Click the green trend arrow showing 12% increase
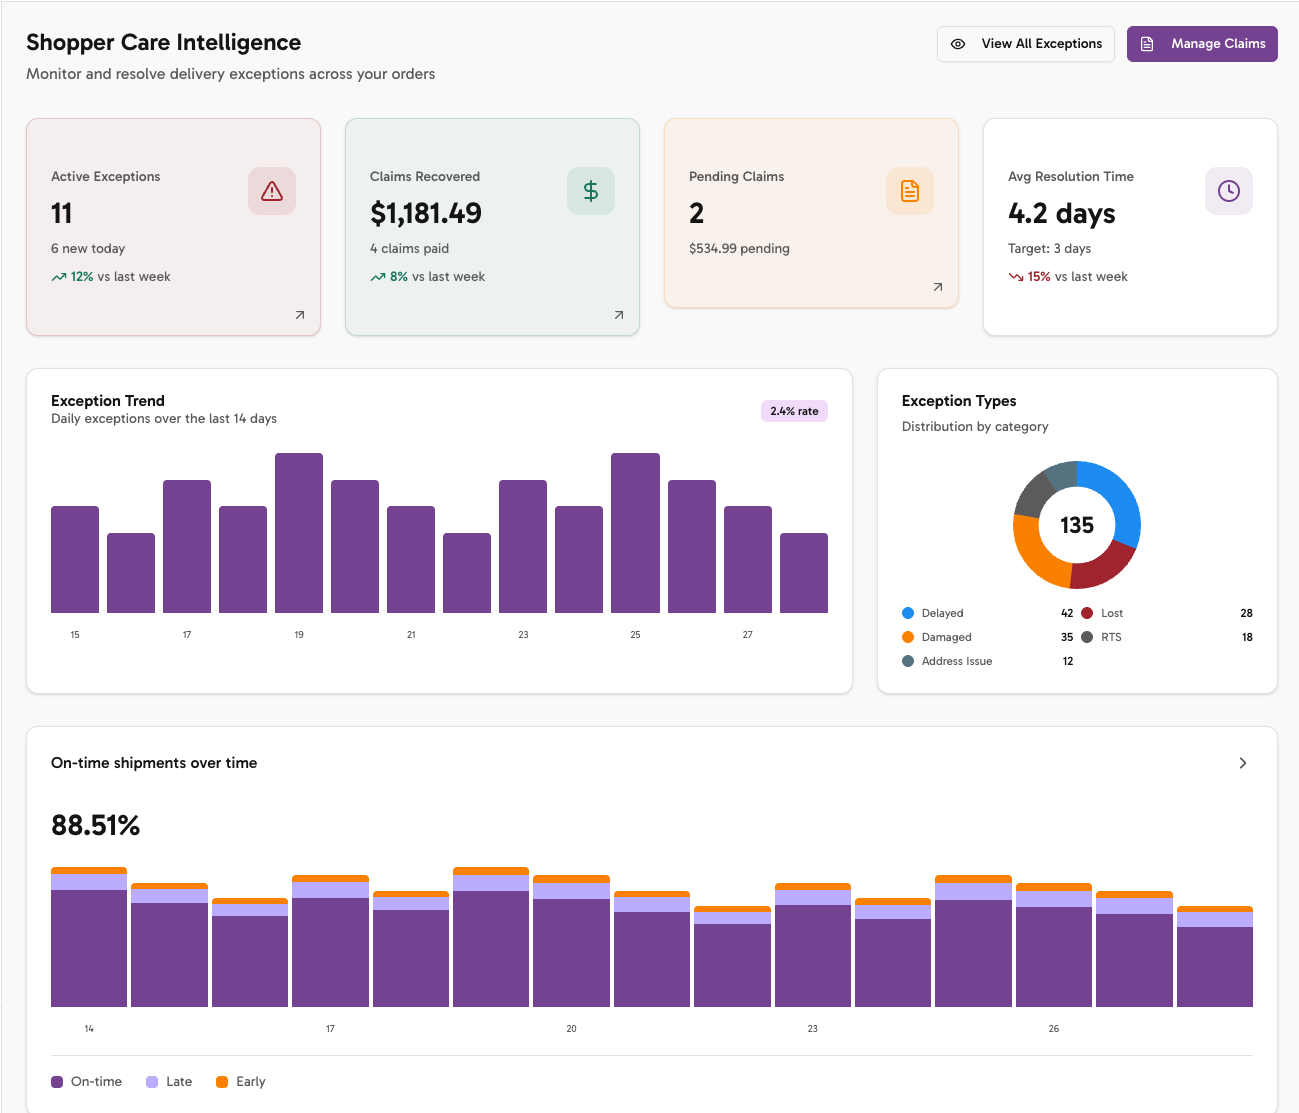This screenshot has height=1113, width=1299. 58,276
